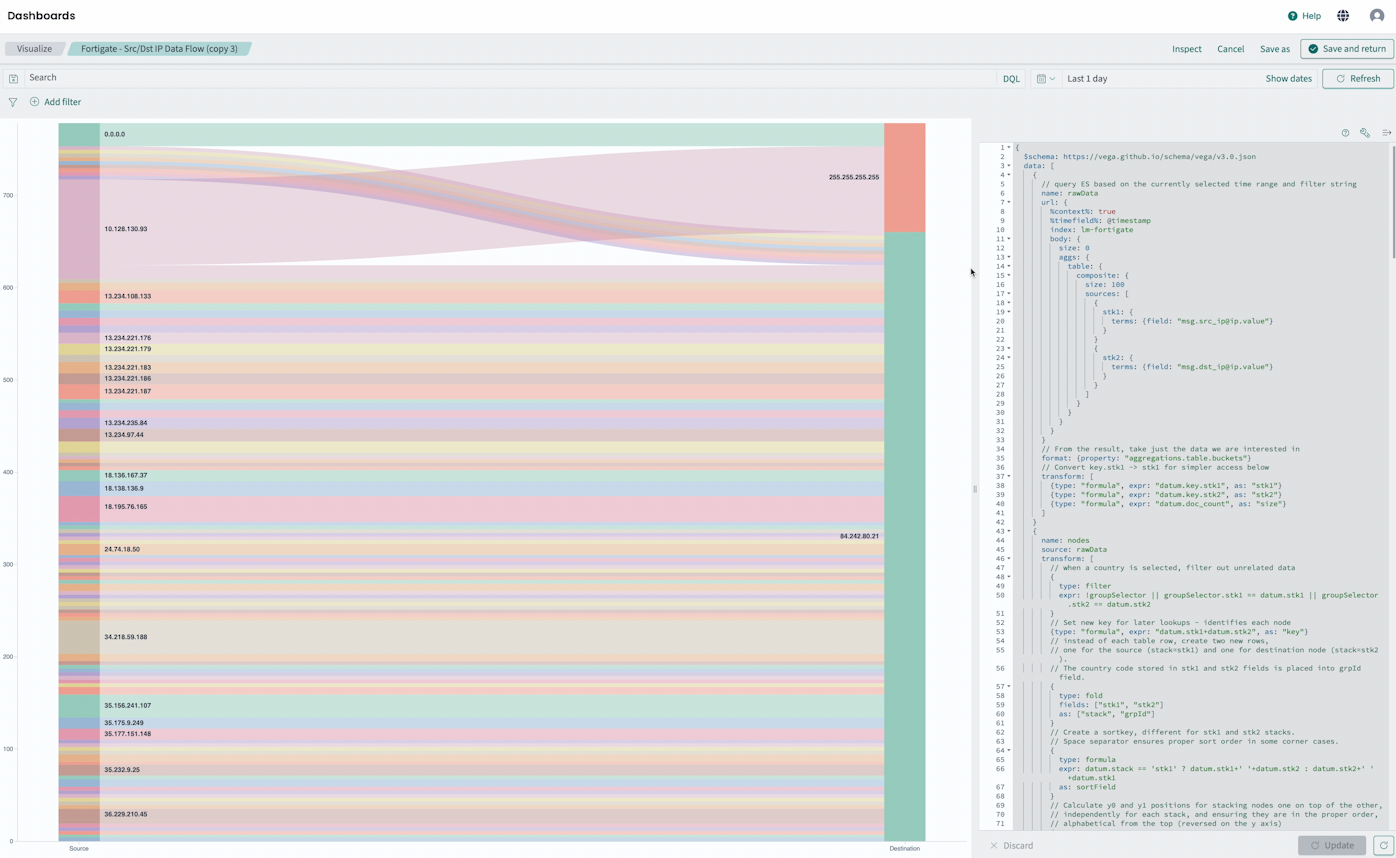The width and height of the screenshot is (1396, 858).
Task: Fold the url block at line 7
Action: tap(1009, 202)
